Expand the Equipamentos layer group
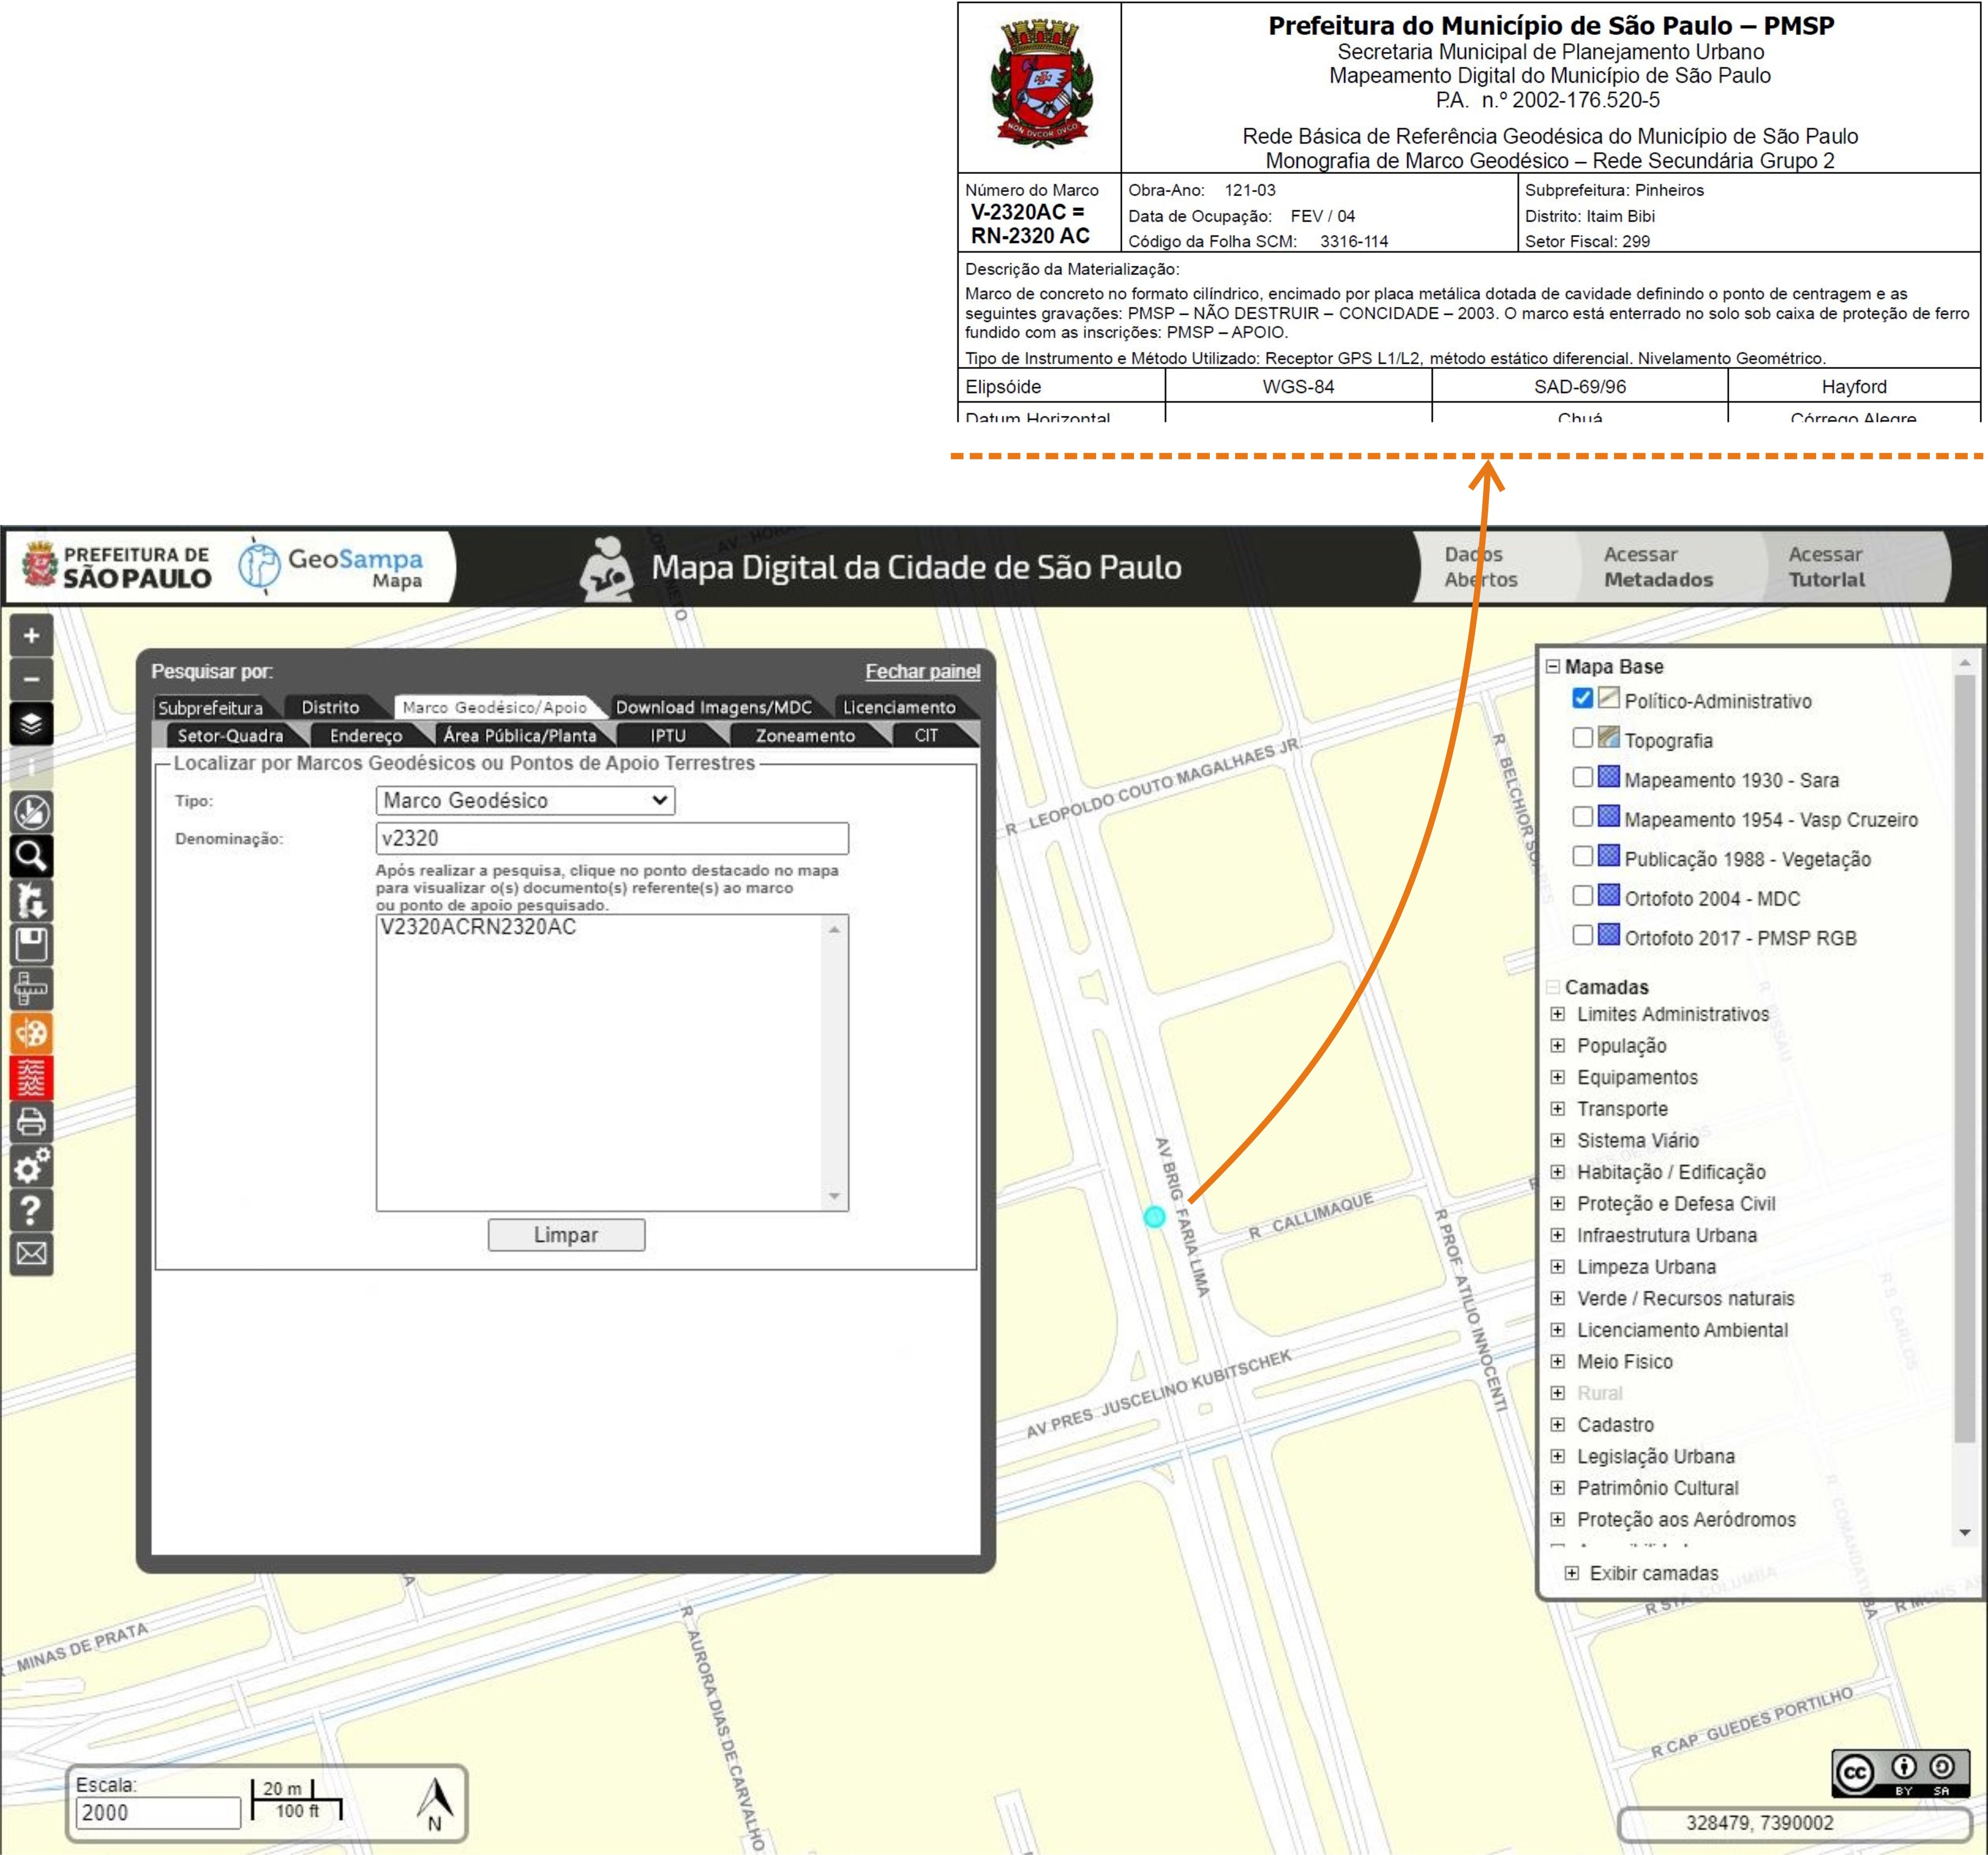1988x1855 pixels. coord(1557,1077)
